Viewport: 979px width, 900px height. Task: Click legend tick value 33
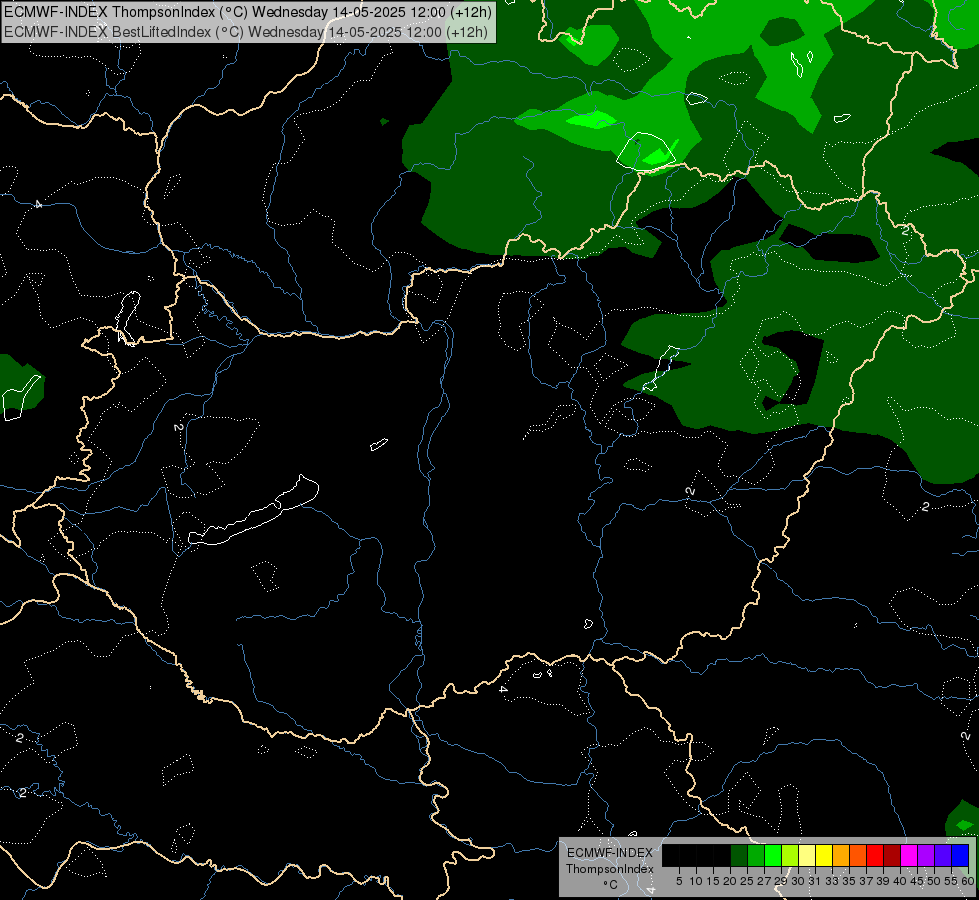coord(832,881)
